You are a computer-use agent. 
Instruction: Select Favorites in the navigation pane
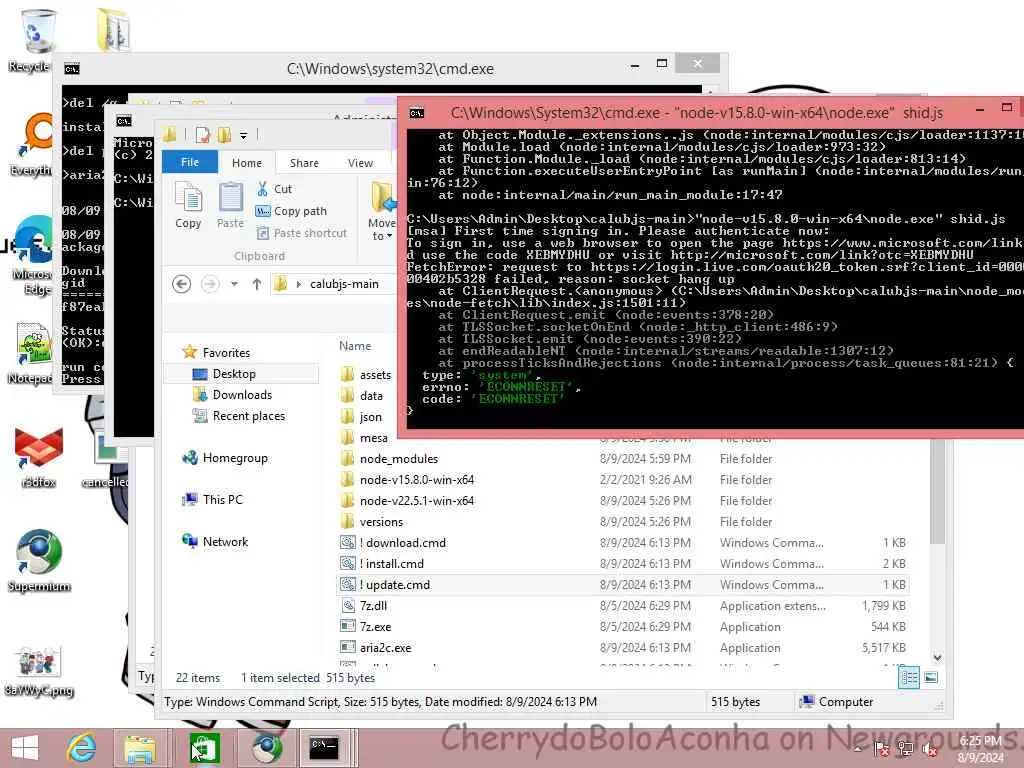tap(216, 353)
